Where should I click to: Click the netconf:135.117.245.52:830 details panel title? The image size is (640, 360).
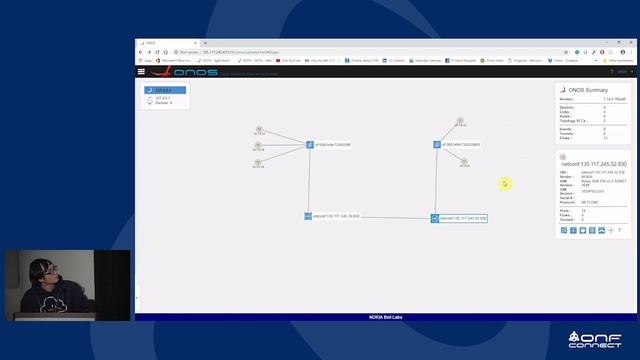point(594,164)
